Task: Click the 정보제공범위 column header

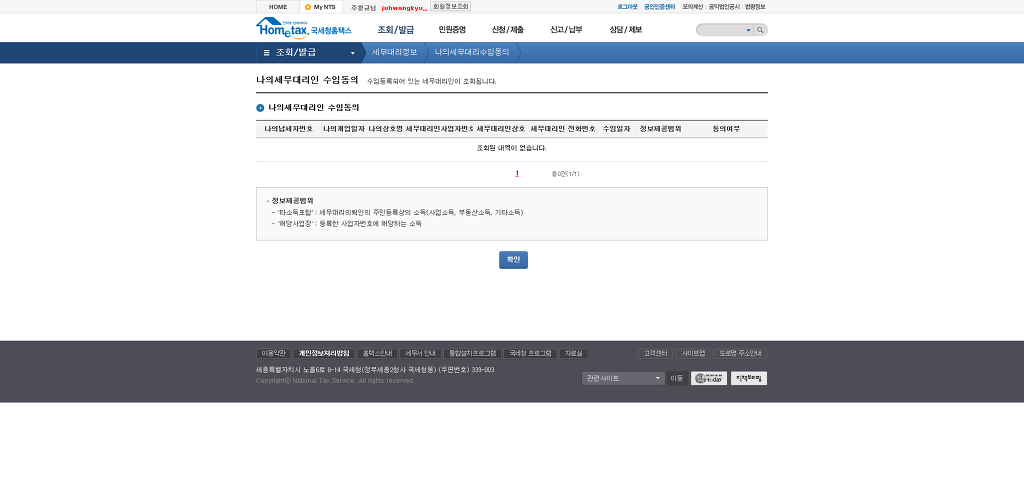Action: pos(661,129)
